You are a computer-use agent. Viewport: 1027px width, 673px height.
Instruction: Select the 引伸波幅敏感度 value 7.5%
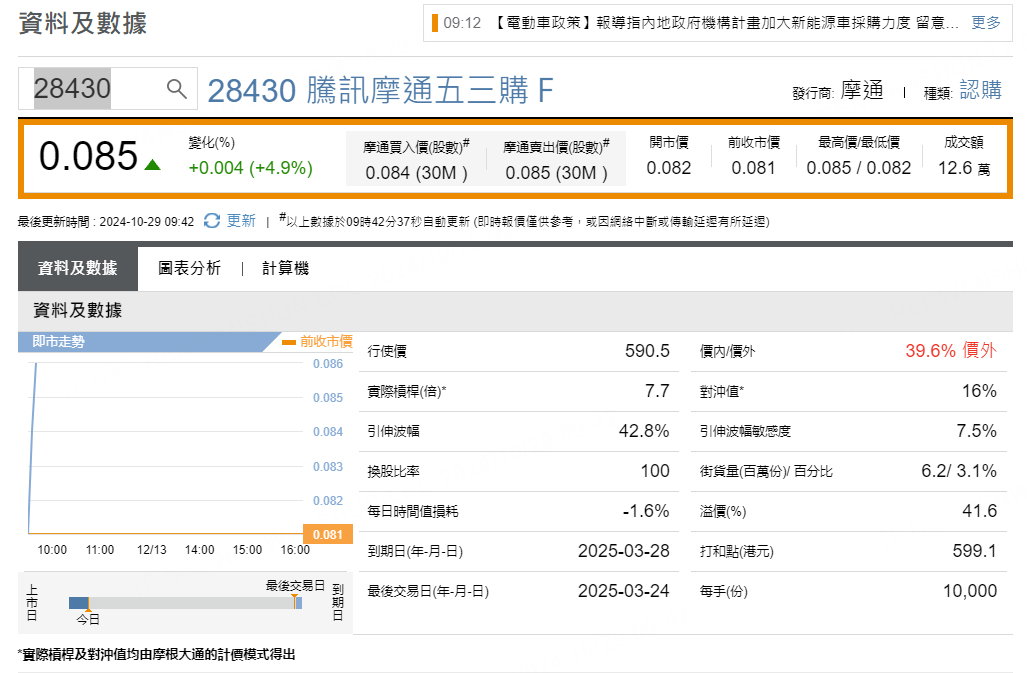977,431
